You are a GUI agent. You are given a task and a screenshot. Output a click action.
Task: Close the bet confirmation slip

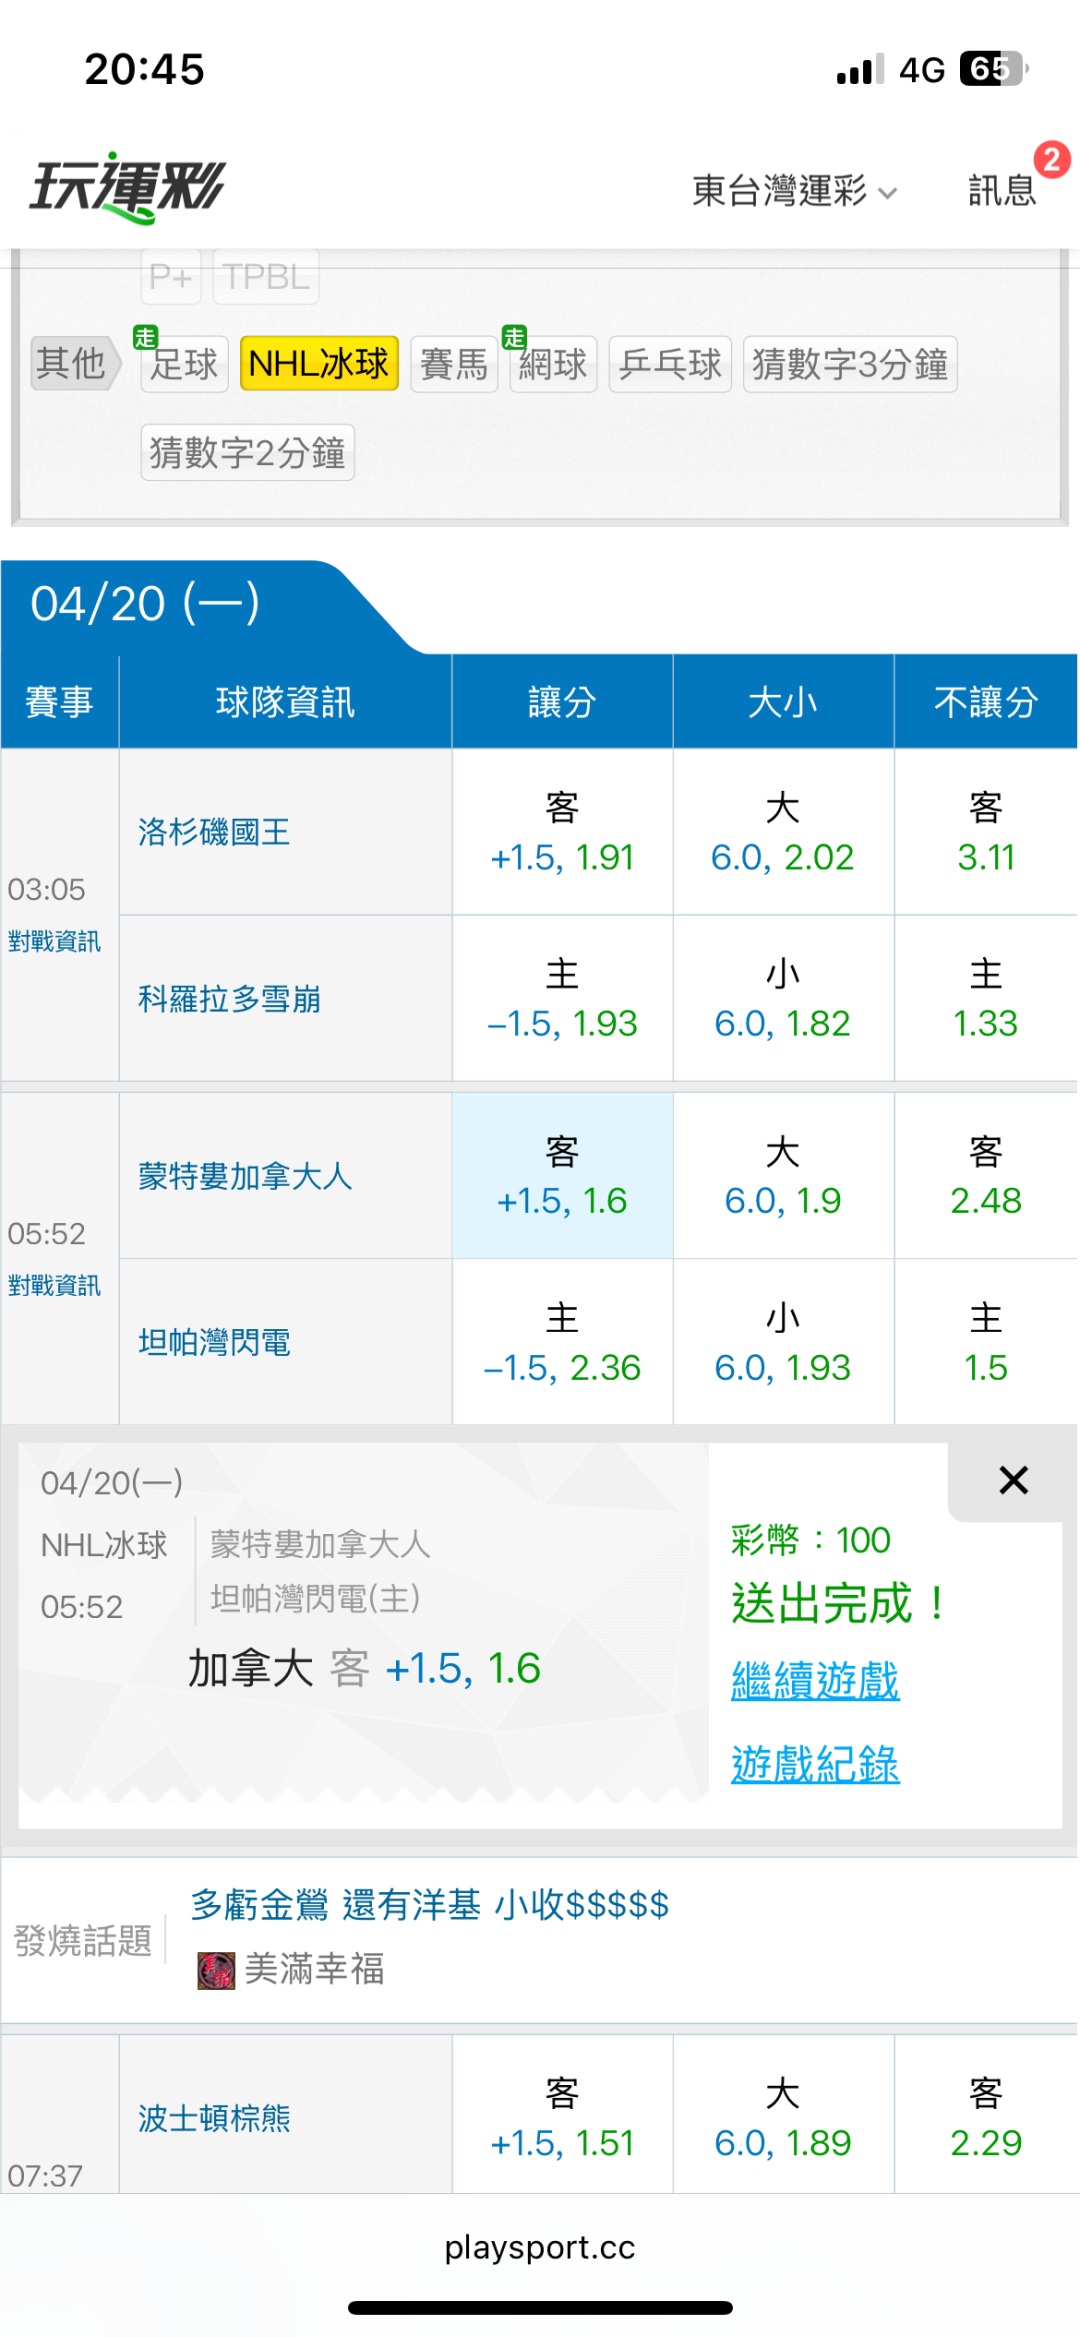pos(1013,1480)
